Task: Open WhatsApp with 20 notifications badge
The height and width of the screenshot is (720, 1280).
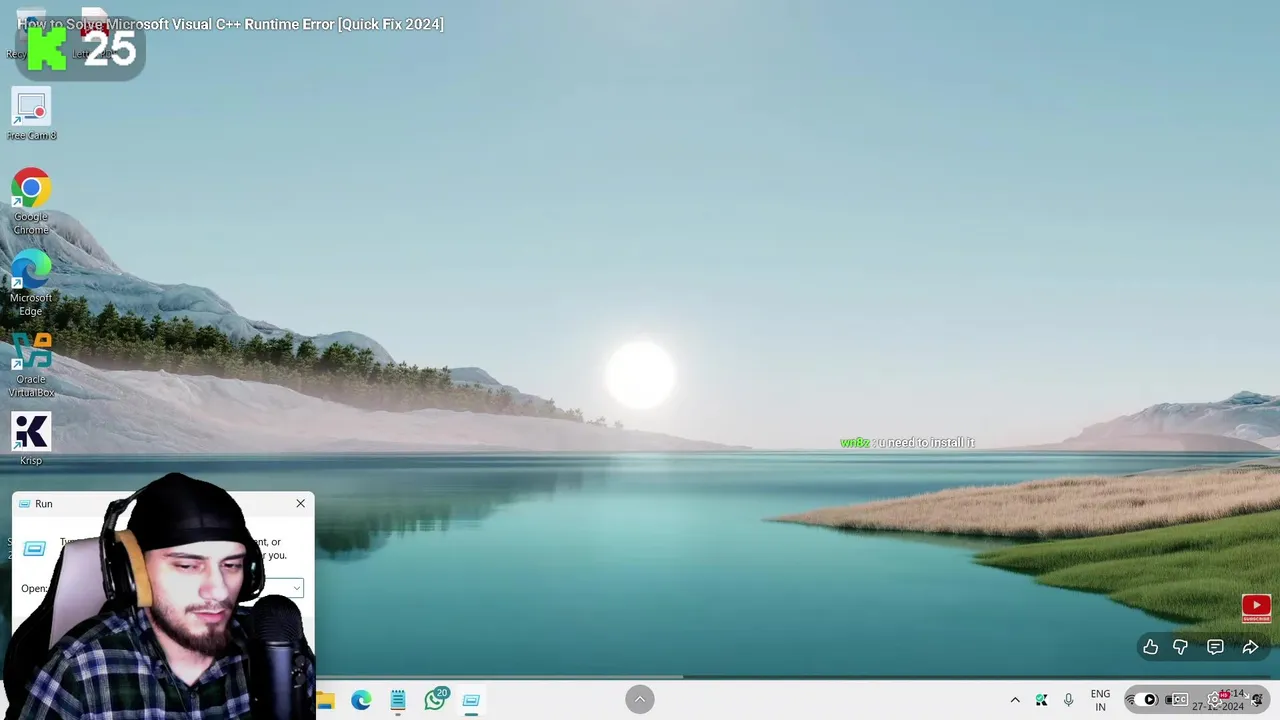Action: point(435,699)
